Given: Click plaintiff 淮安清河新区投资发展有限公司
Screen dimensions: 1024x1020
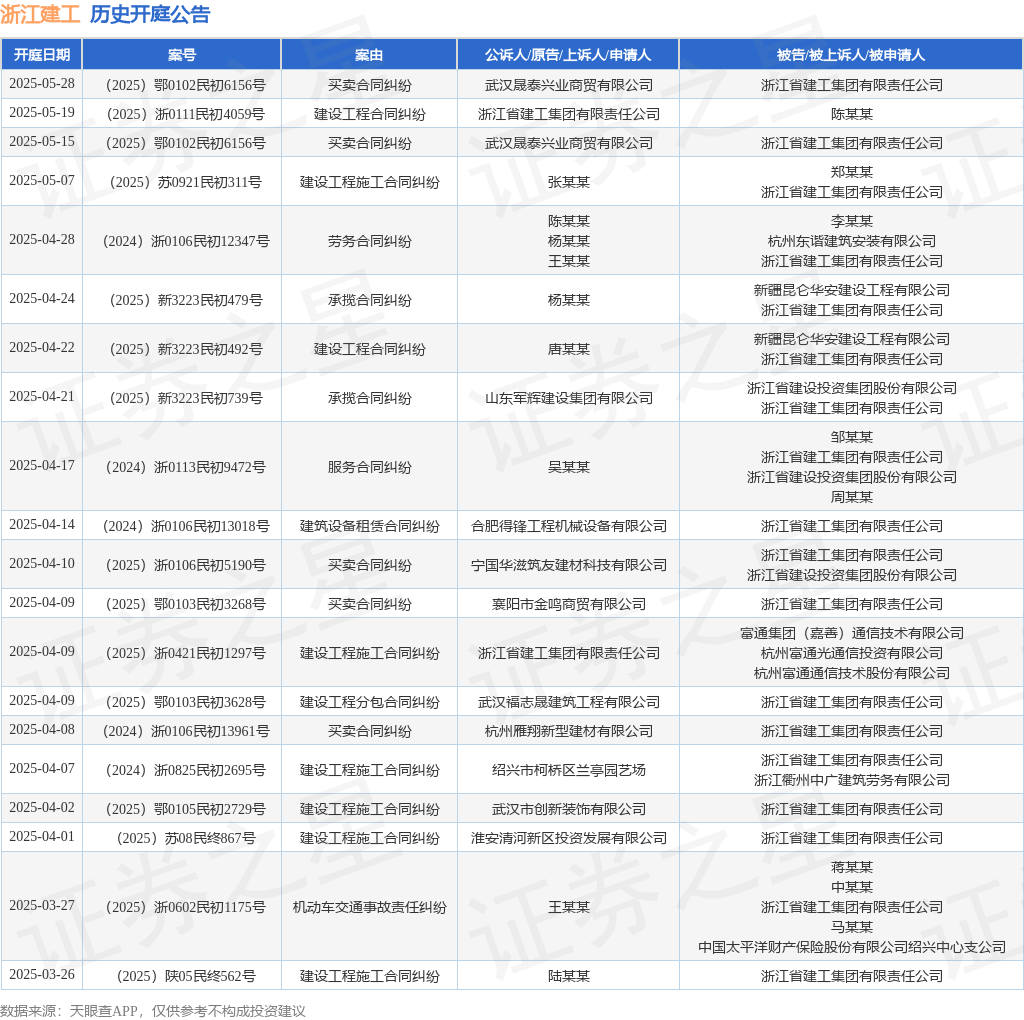Looking at the screenshot, I should 569,838.
